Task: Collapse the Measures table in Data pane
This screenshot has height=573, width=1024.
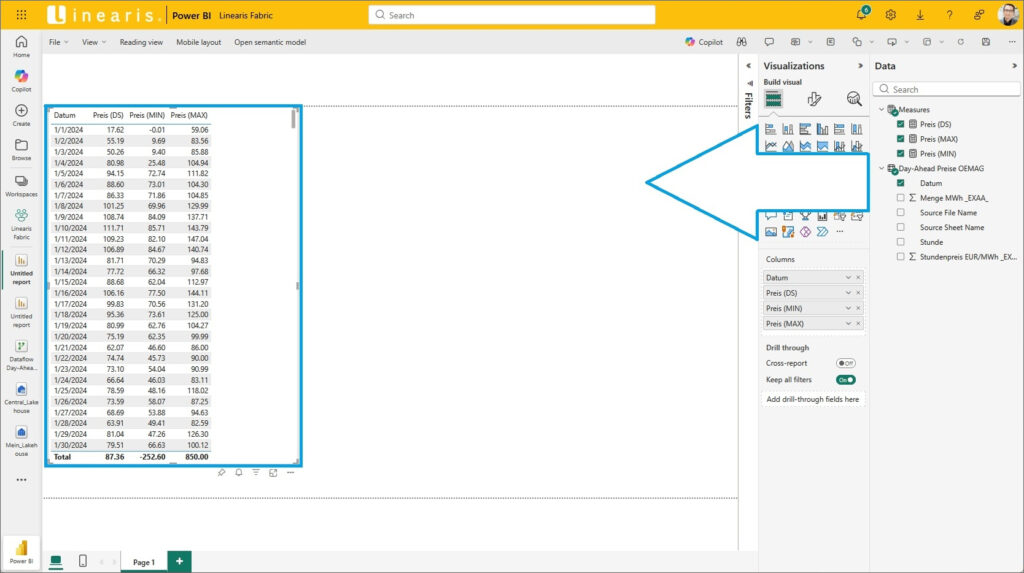Action: click(x=881, y=109)
